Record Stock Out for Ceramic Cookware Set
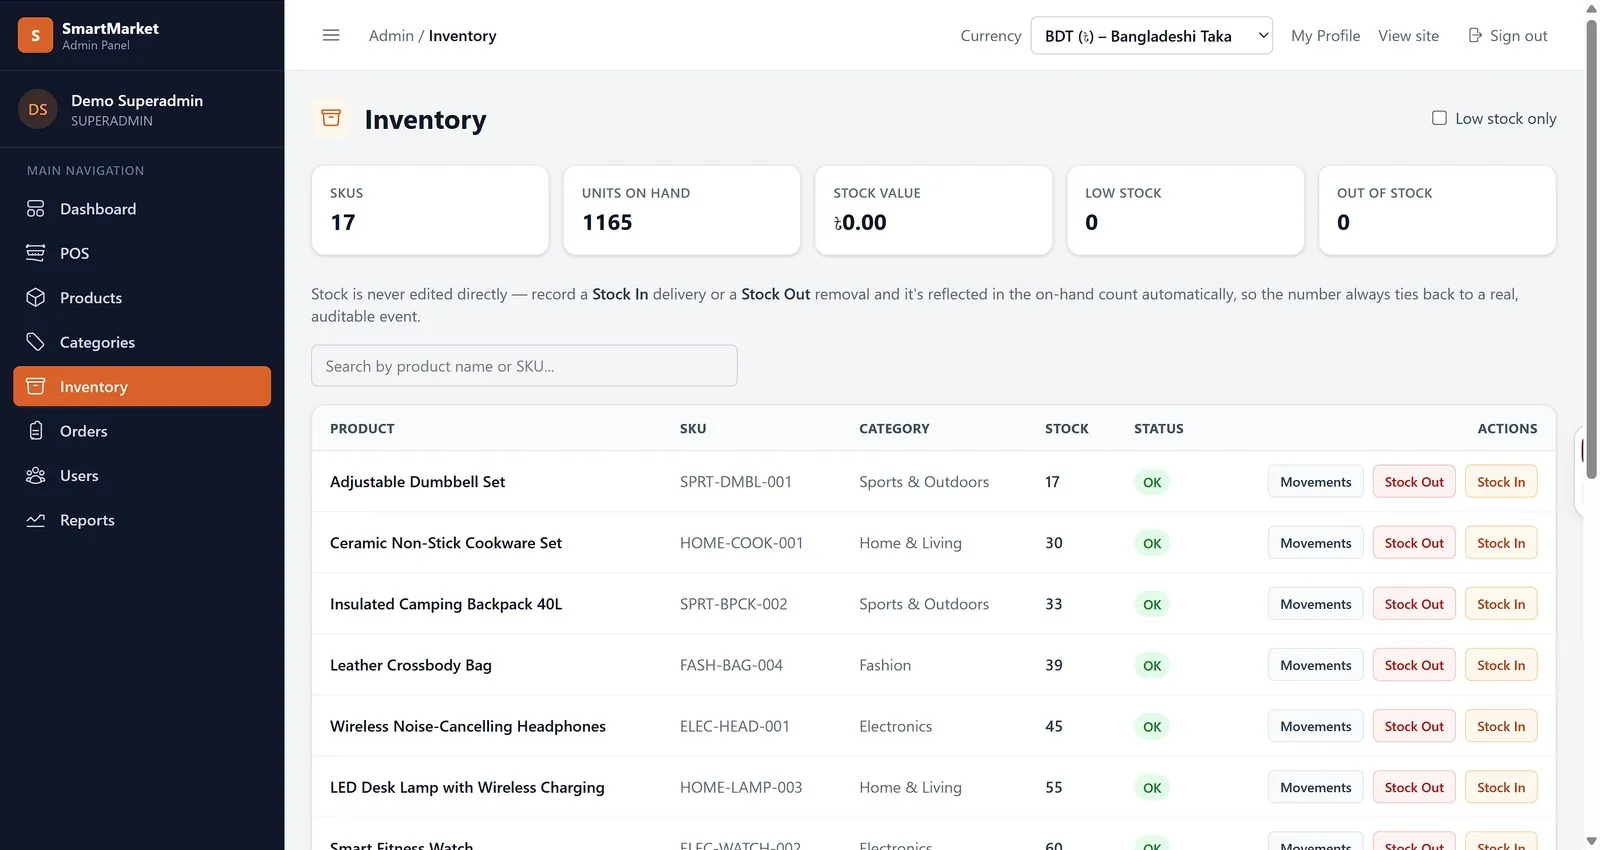 click(1414, 543)
